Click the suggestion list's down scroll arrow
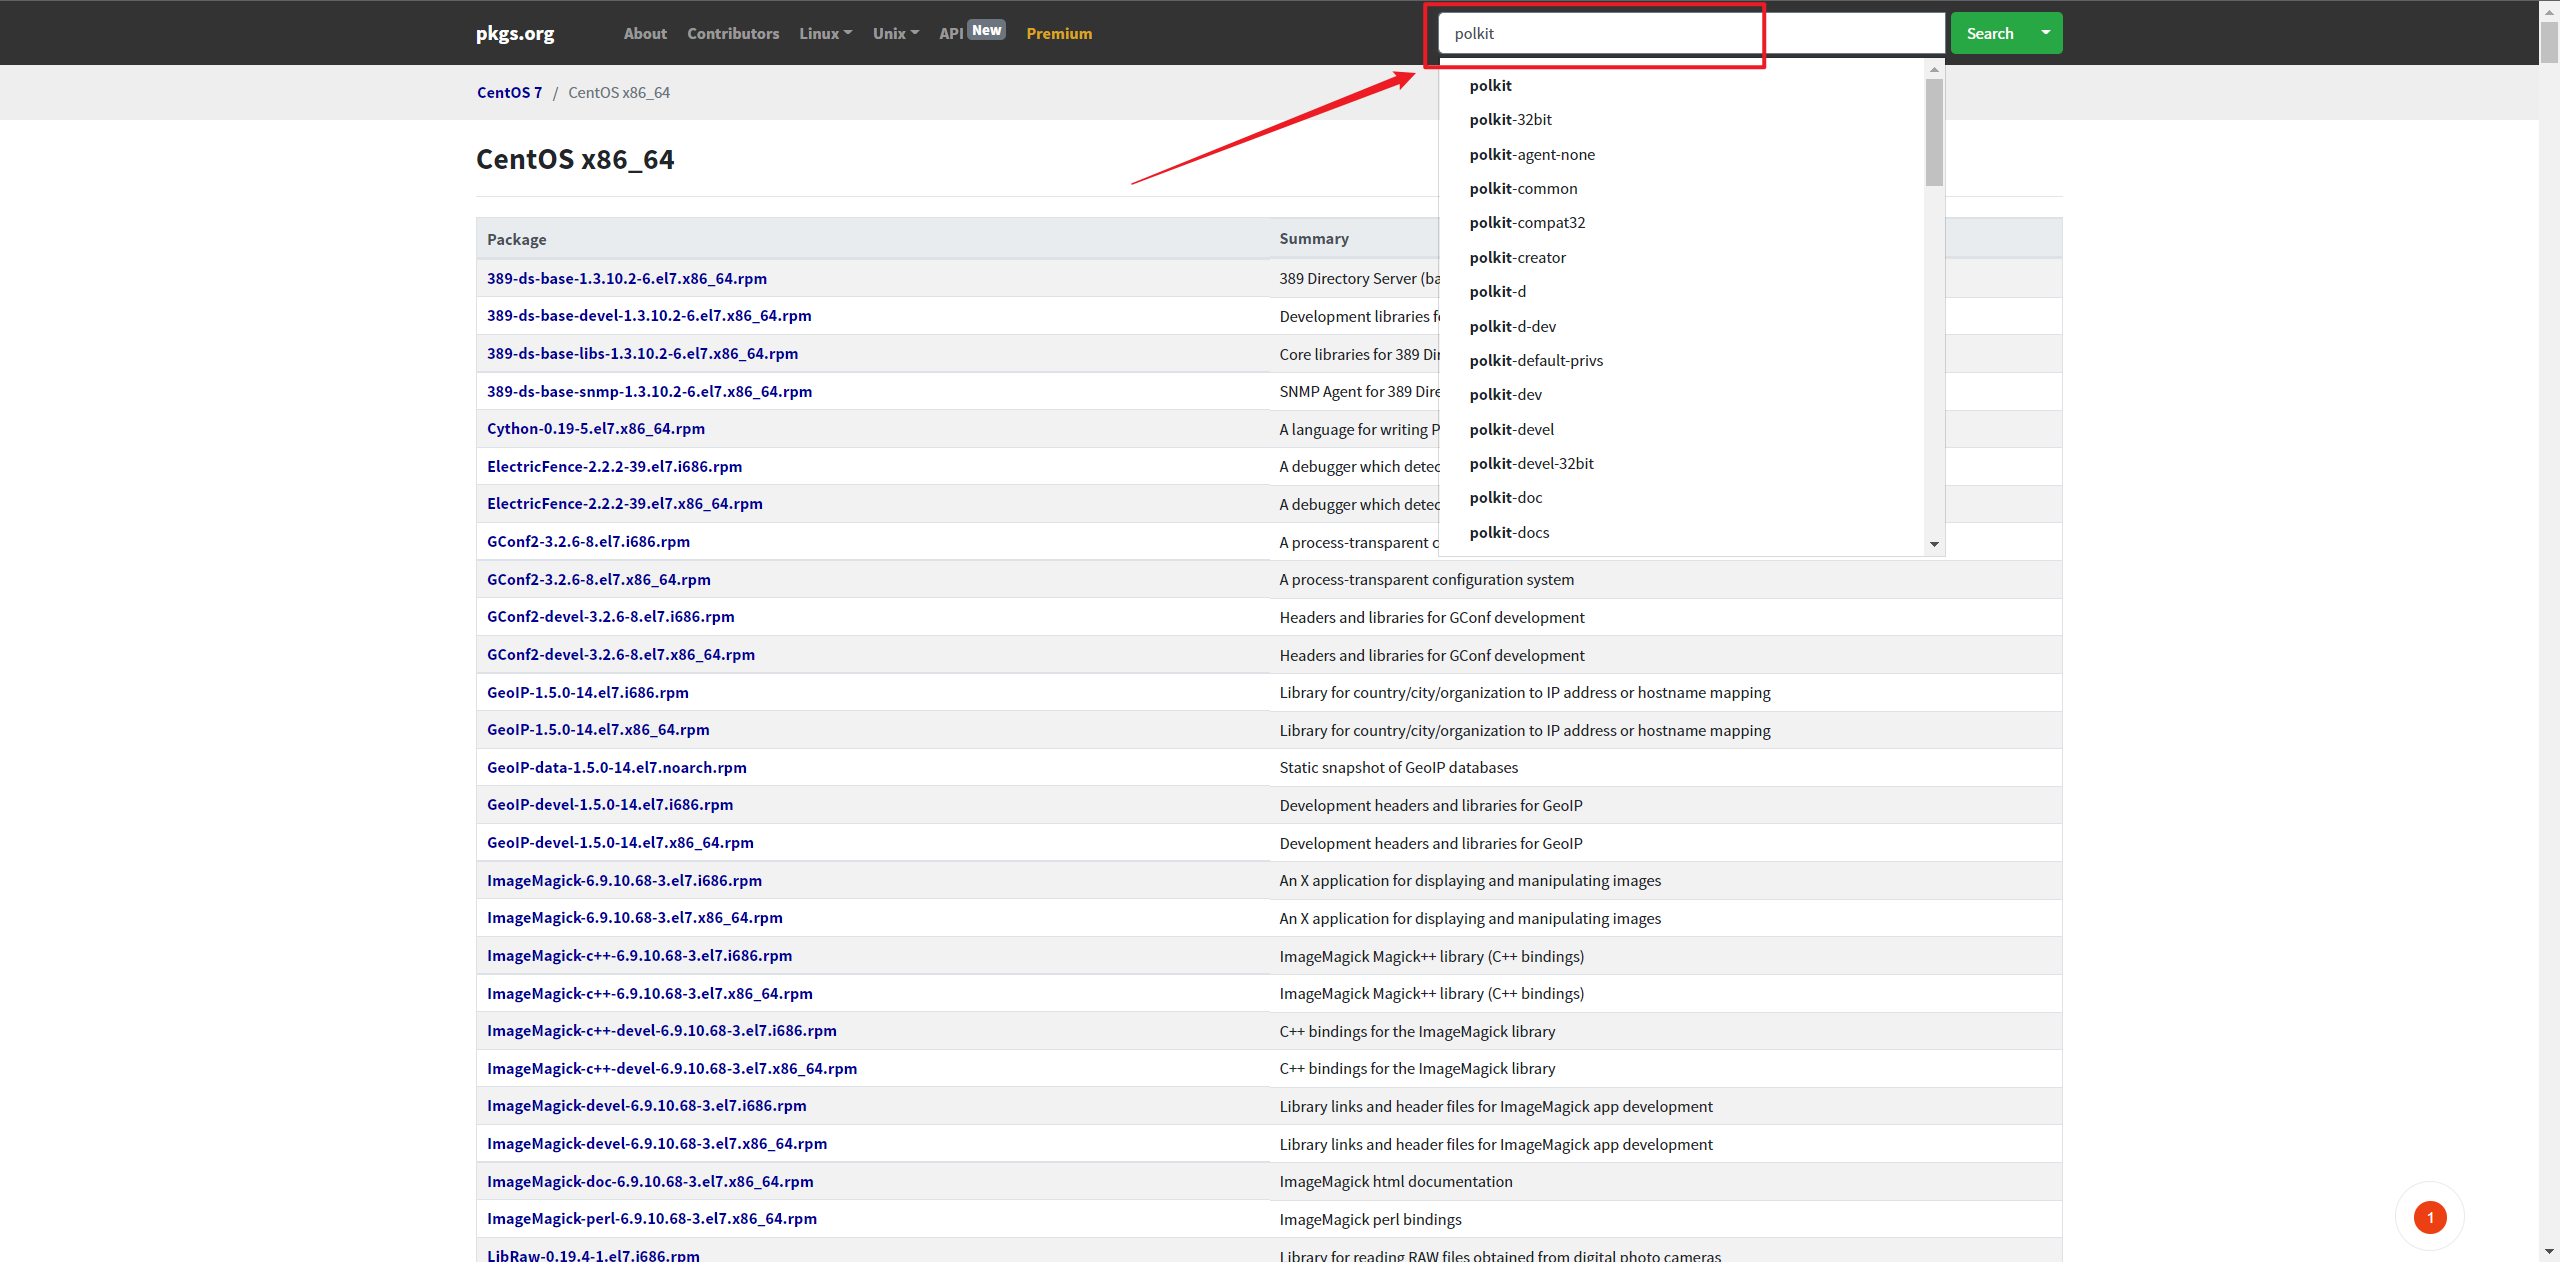The height and width of the screenshot is (1262, 2560). 1934,545
